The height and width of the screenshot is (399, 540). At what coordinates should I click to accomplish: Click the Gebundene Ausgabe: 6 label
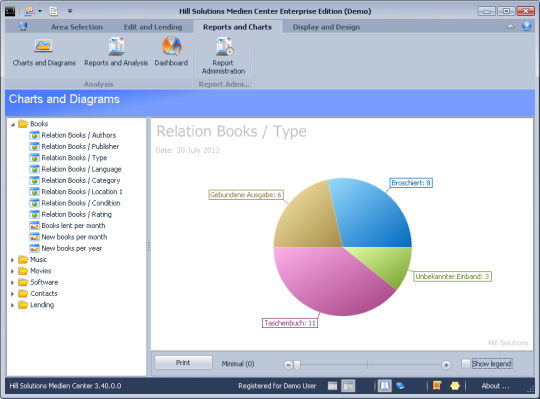pyautogui.click(x=246, y=195)
